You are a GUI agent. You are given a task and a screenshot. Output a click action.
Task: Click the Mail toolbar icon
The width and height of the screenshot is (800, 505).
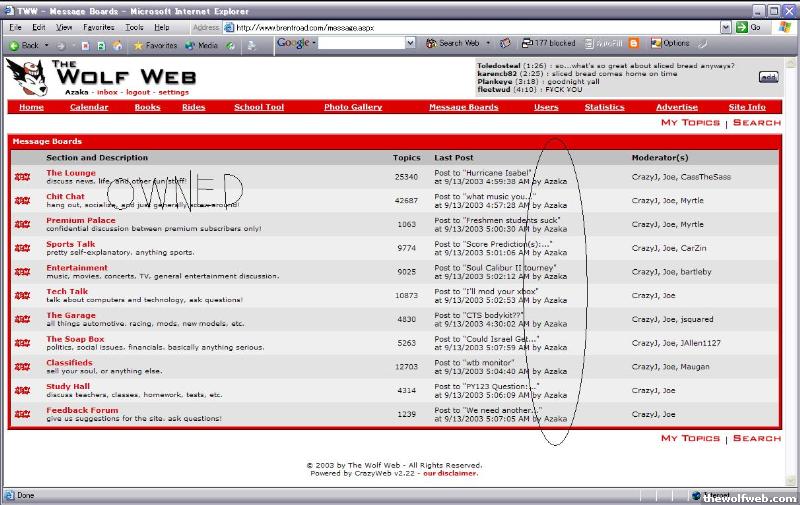point(252,46)
